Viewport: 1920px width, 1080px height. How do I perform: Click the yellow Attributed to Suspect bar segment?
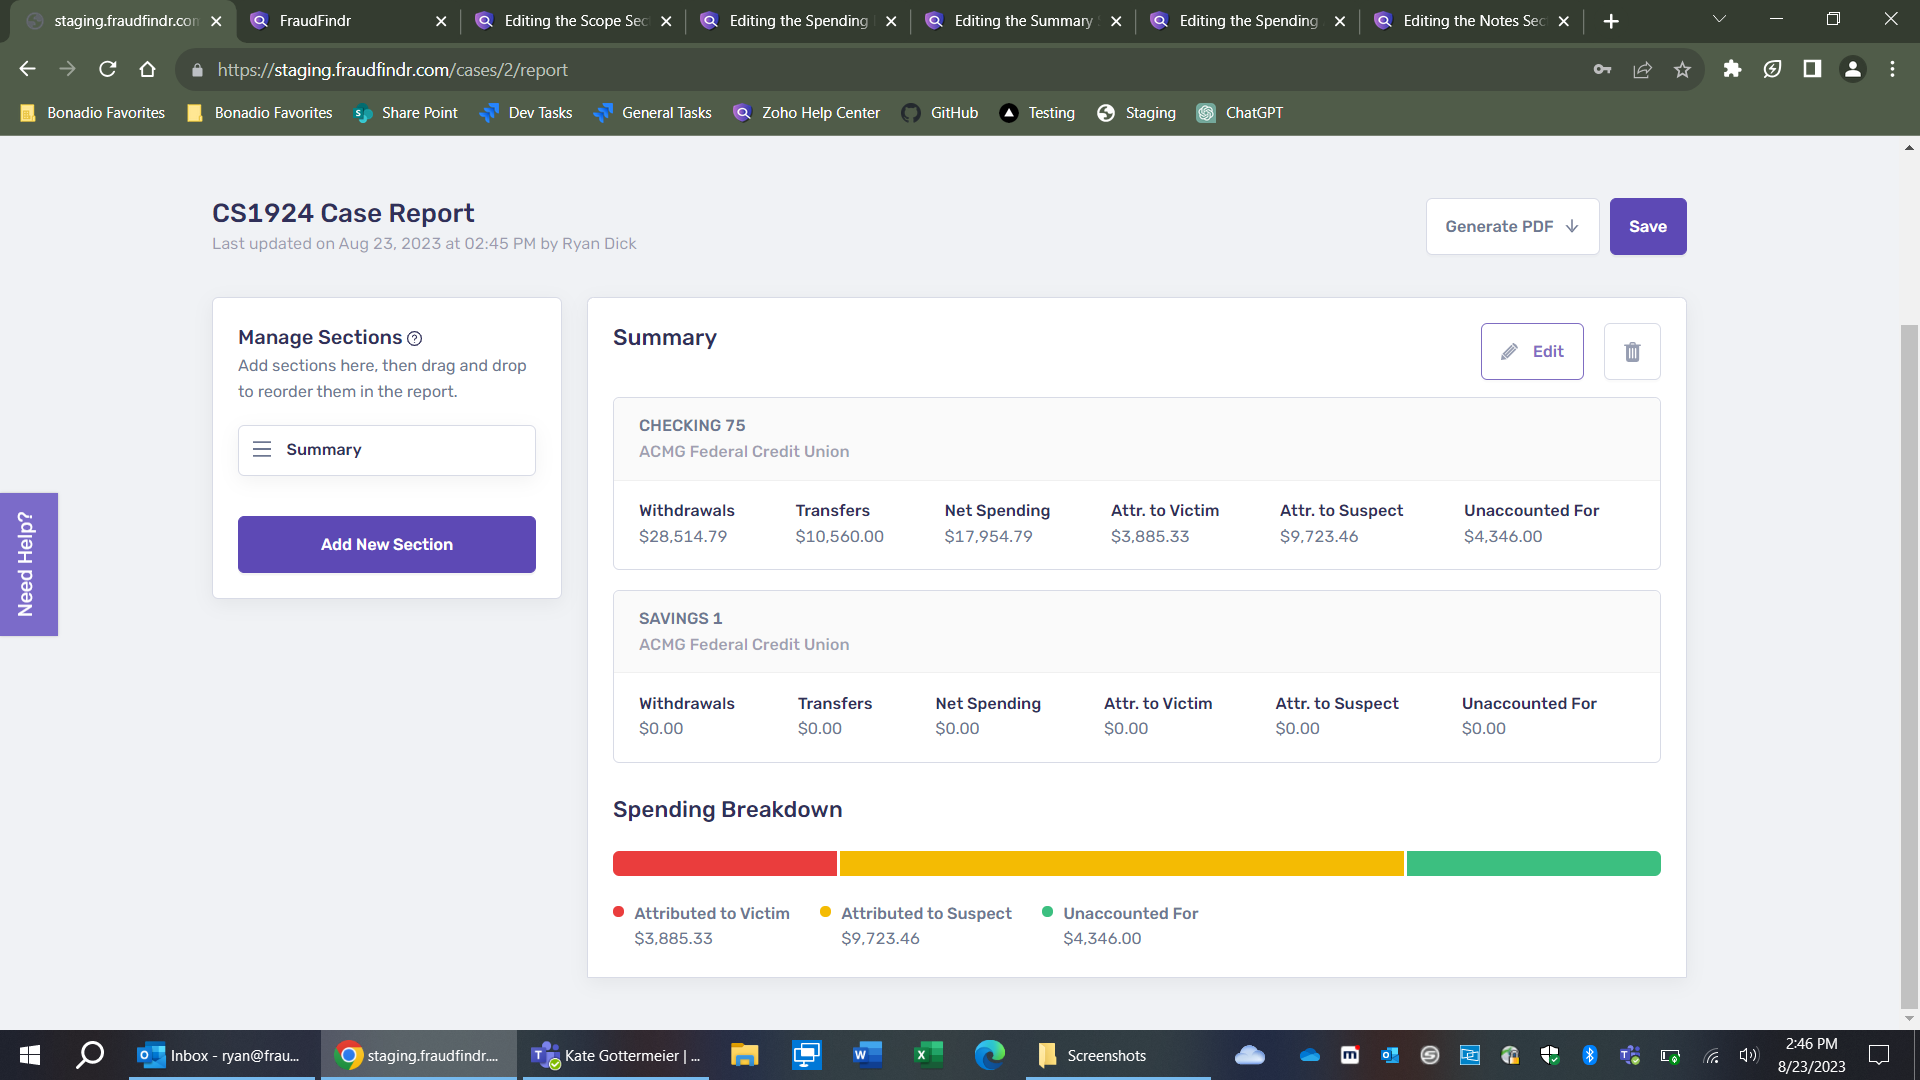(x=1121, y=864)
